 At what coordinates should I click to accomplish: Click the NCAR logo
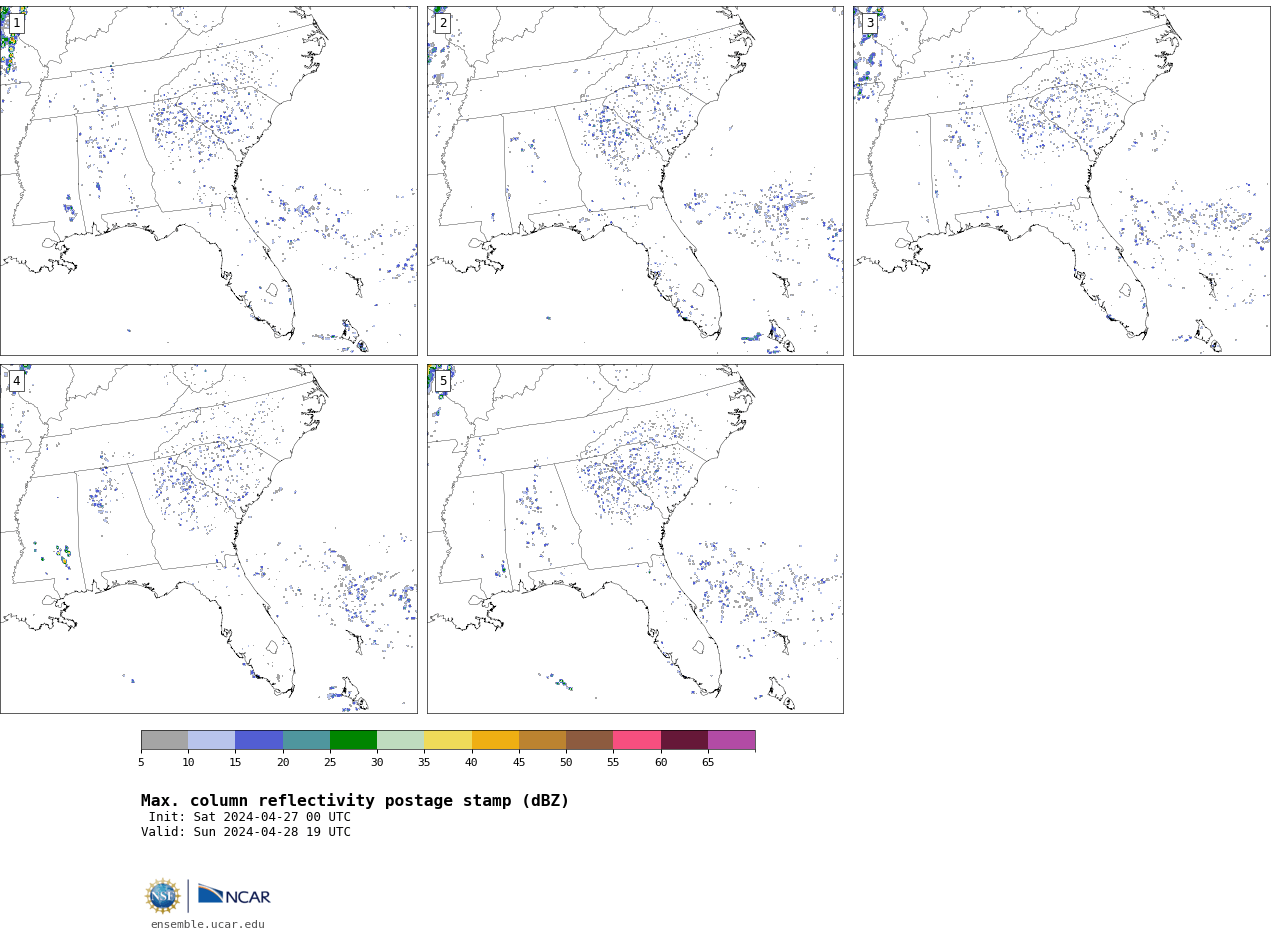[234, 895]
